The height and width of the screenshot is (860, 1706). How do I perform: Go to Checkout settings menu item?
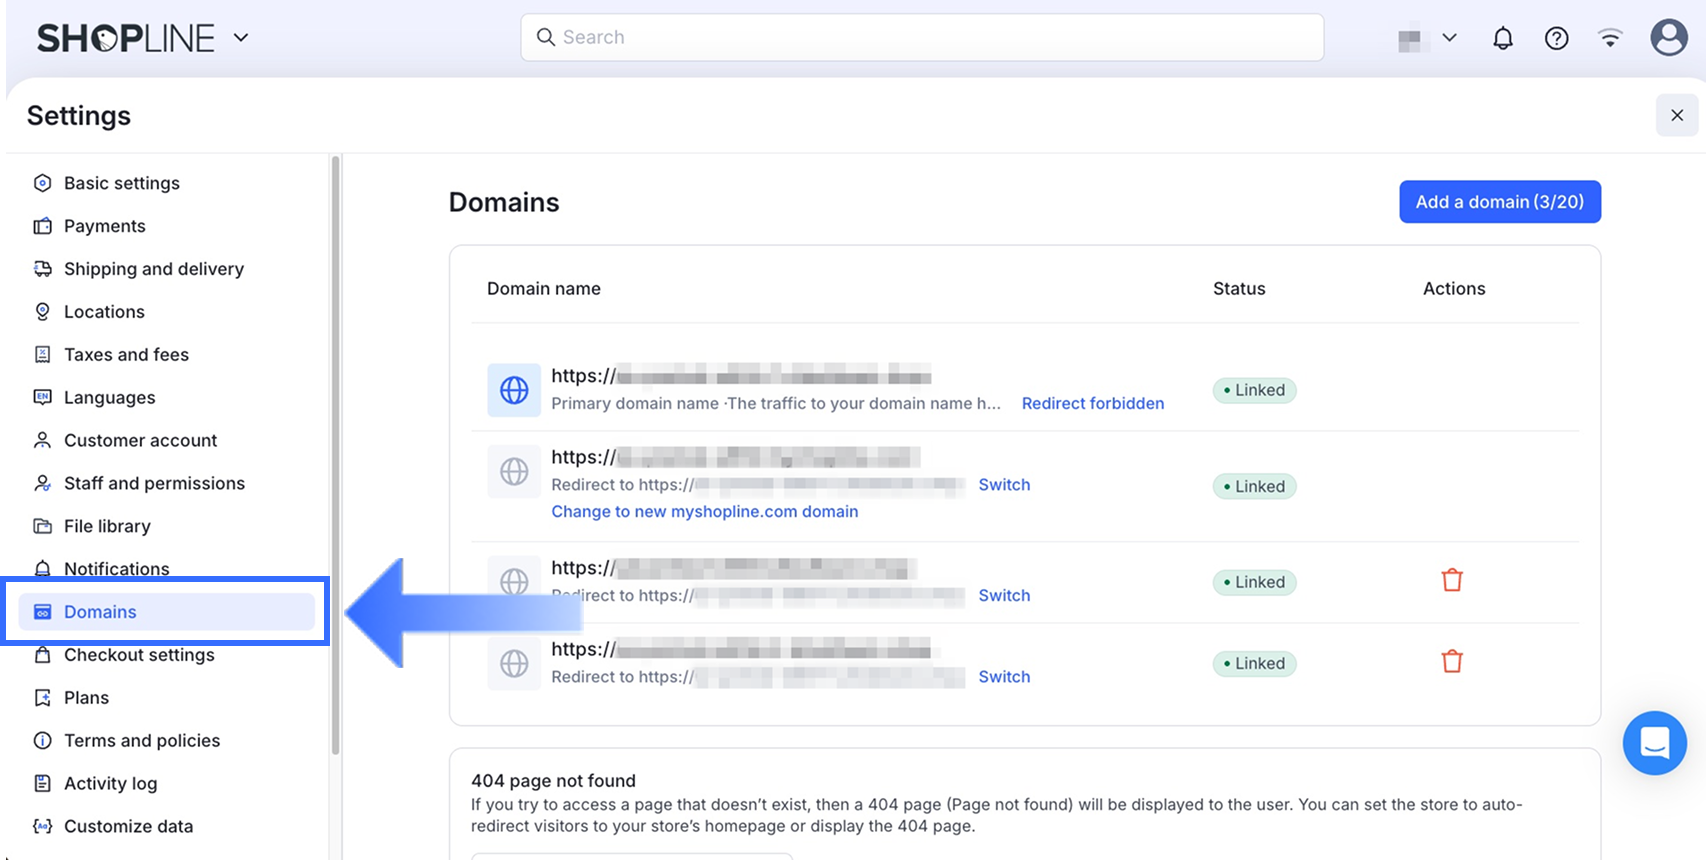tap(139, 655)
